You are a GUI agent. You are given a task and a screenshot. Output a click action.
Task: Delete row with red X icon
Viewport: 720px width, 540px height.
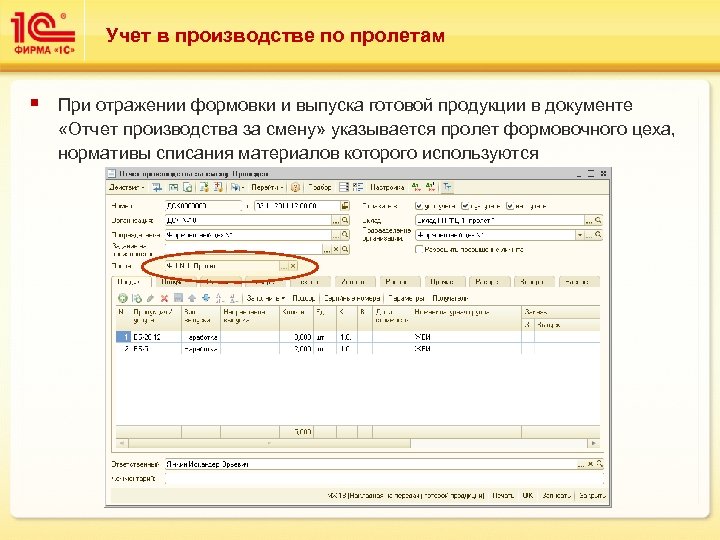point(164,298)
